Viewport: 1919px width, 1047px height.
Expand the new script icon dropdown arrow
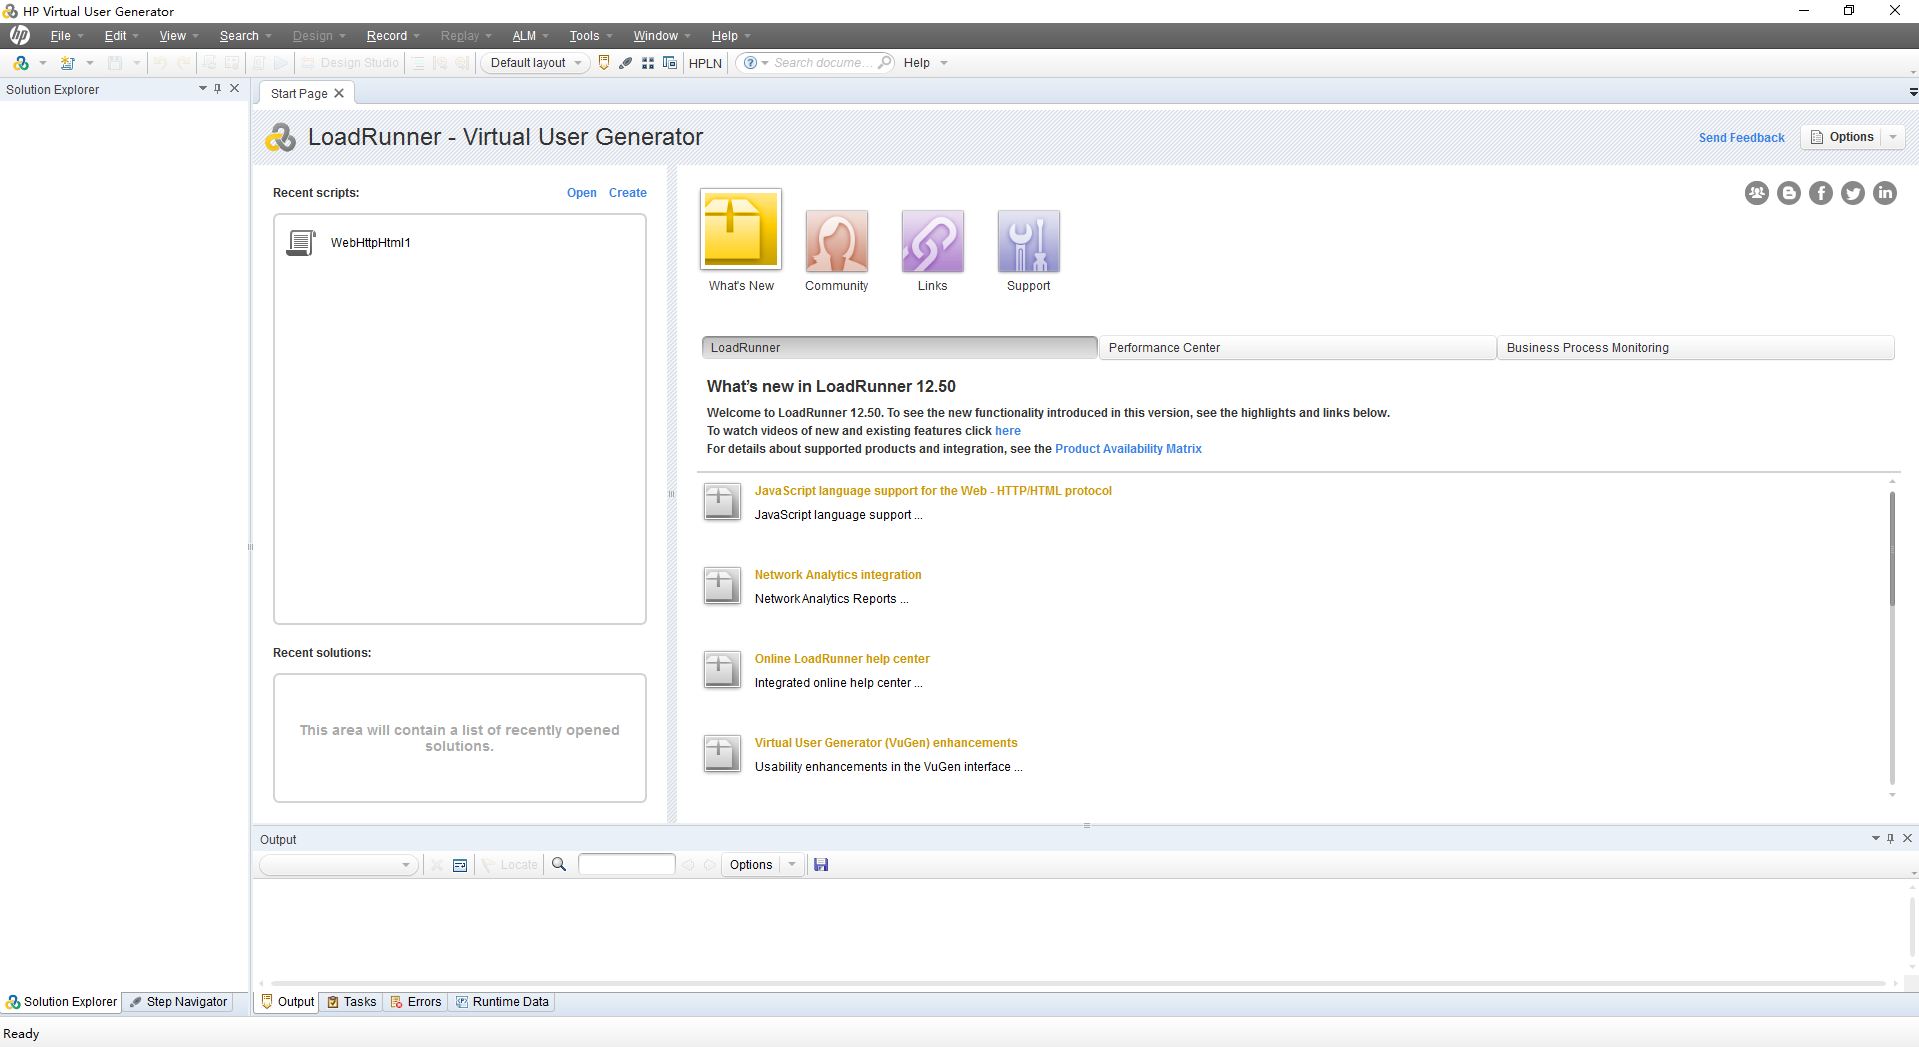(43, 63)
